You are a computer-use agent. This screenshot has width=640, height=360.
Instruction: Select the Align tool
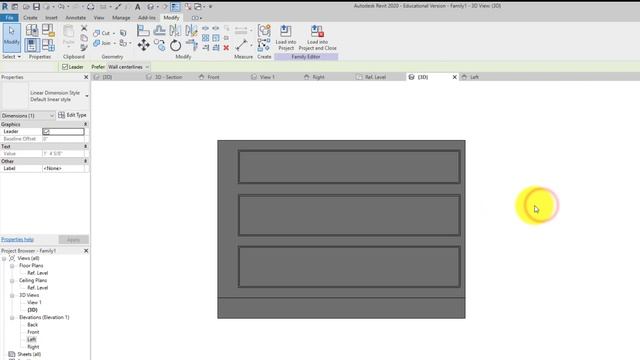click(x=143, y=31)
